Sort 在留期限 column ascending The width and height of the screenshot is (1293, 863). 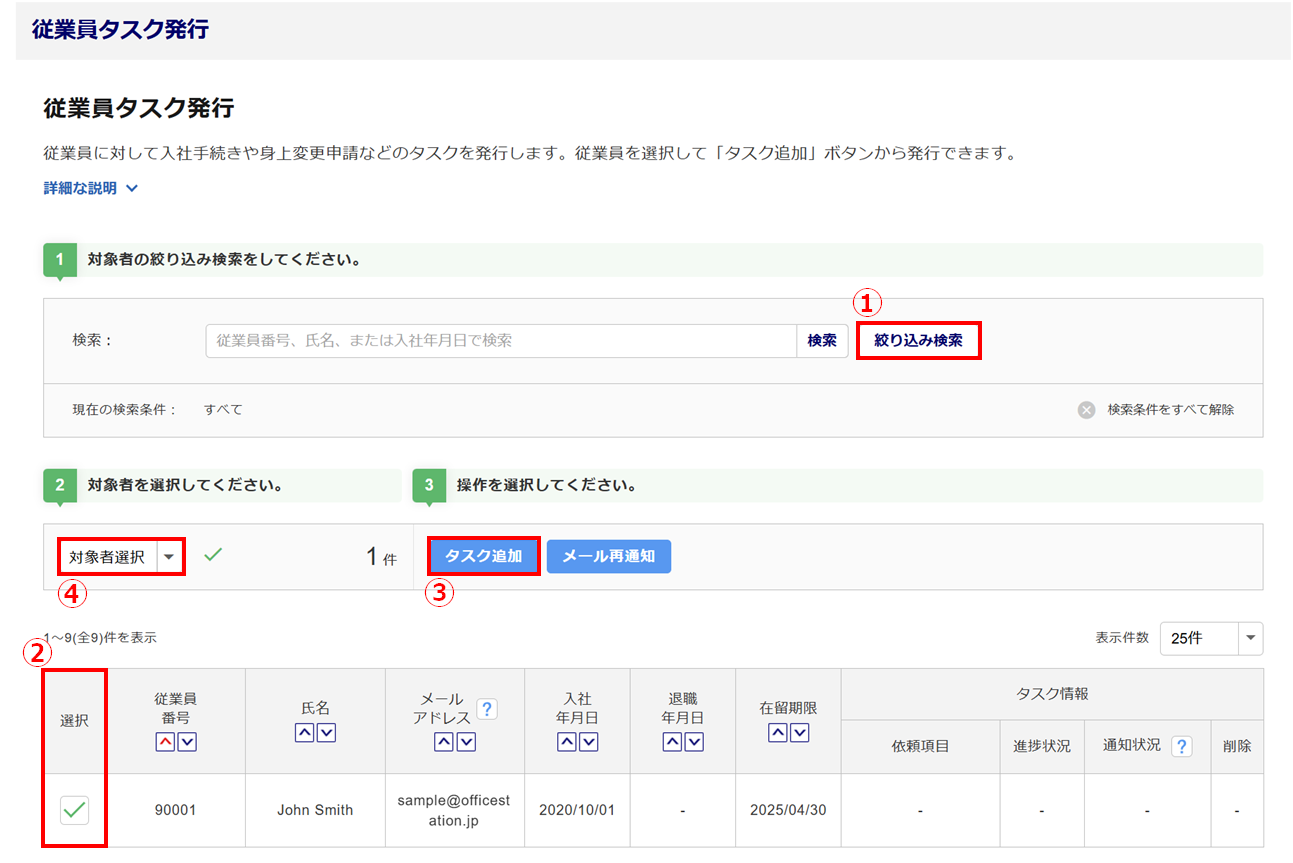click(x=777, y=733)
